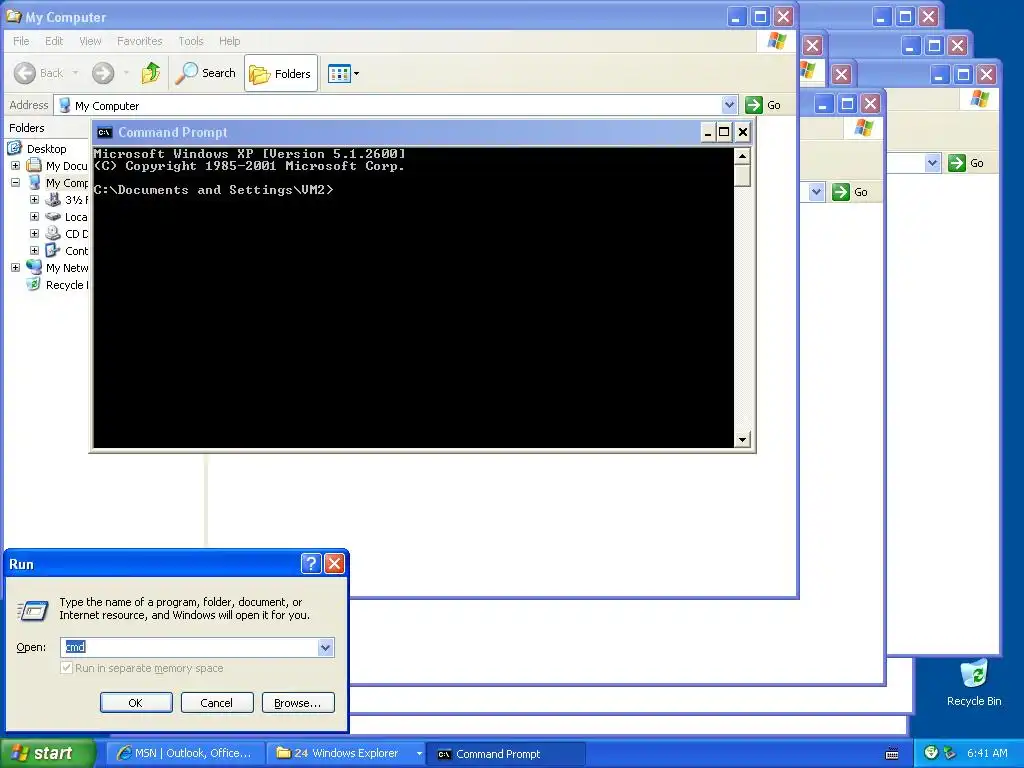Click the Command Prompt scrollbar thumb
Image resolution: width=1024 pixels, height=768 pixels.
point(742,176)
